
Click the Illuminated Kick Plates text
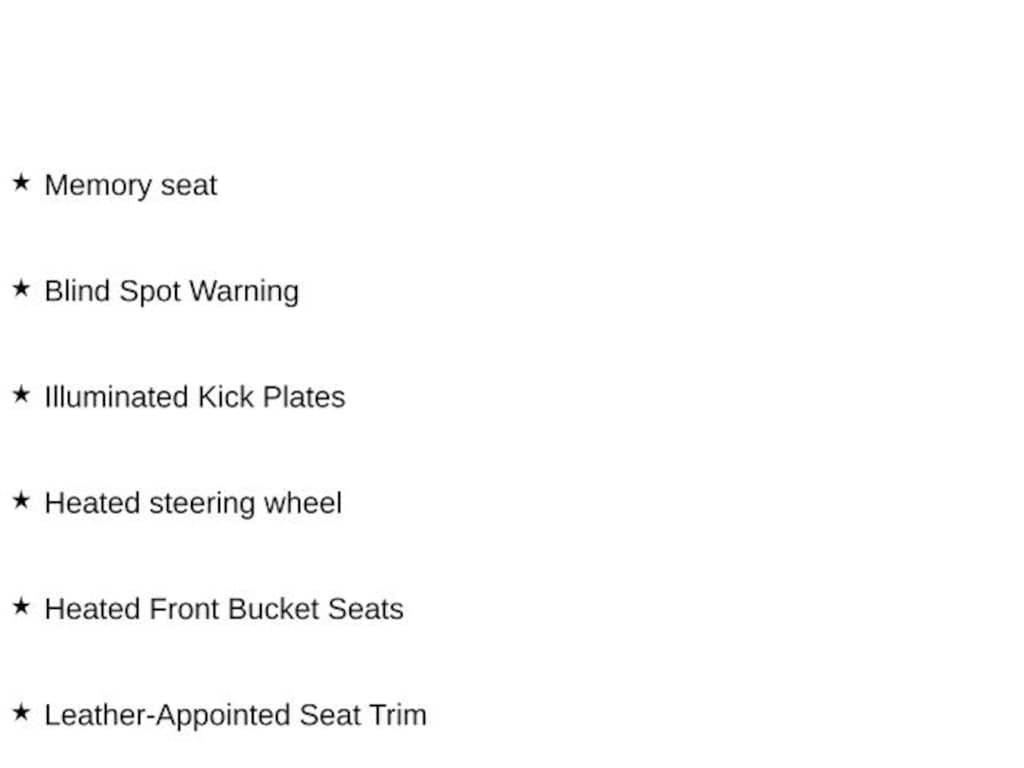click(x=194, y=397)
